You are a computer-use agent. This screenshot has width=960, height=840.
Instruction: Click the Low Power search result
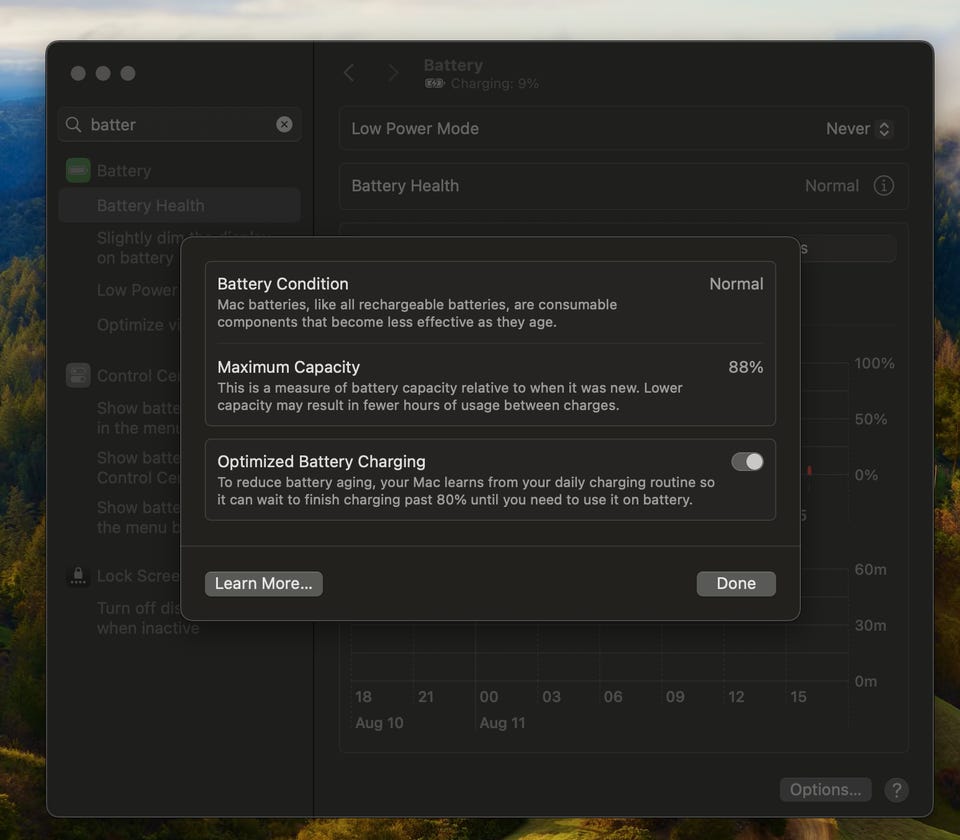138,290
